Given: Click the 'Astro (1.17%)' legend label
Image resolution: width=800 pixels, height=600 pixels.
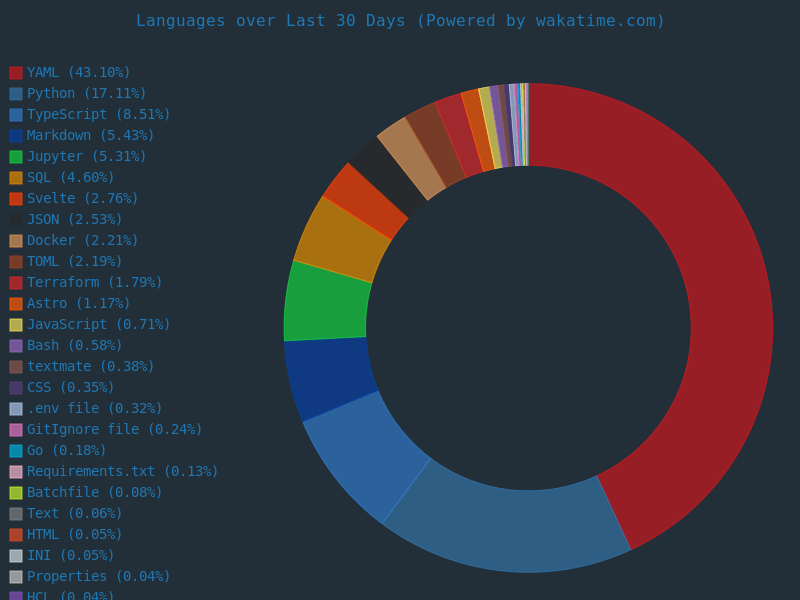Looking at the screenshot, I should coord(79,303).
